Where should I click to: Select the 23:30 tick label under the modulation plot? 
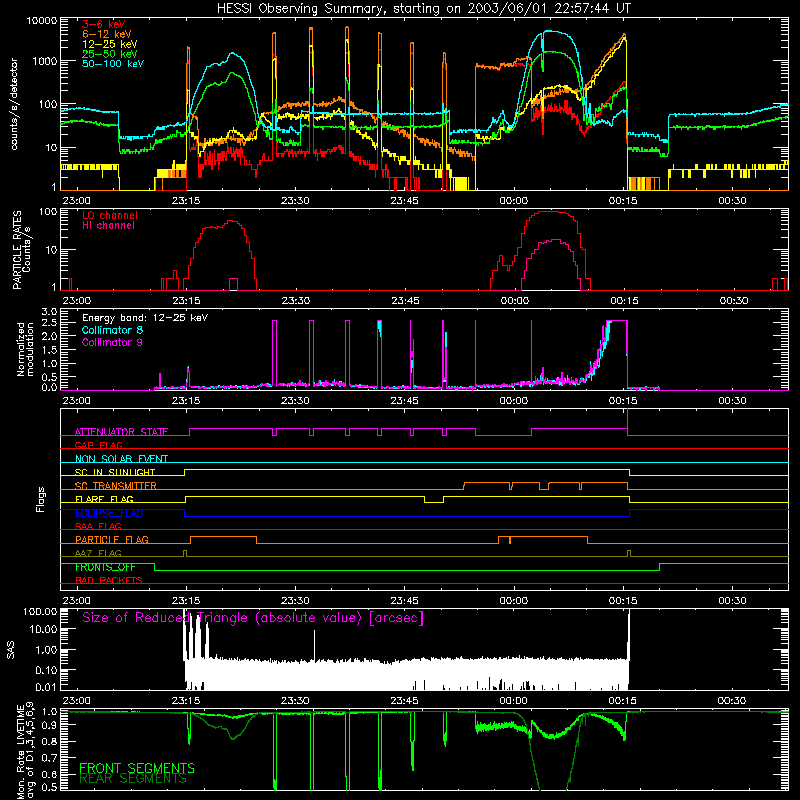pyautogui.click(x=295, y=401)
